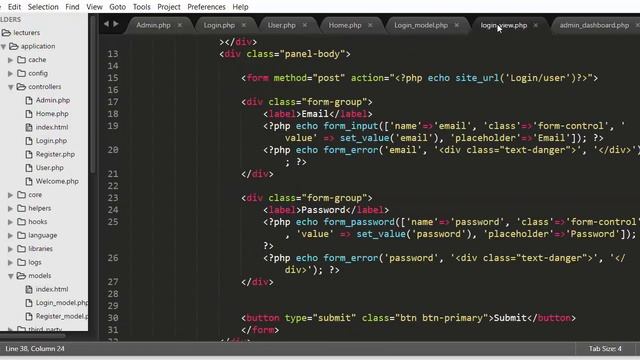Viewport: 640px width, 360px height.
Task: Close the login_view.php tab
Action: (536, 25)
